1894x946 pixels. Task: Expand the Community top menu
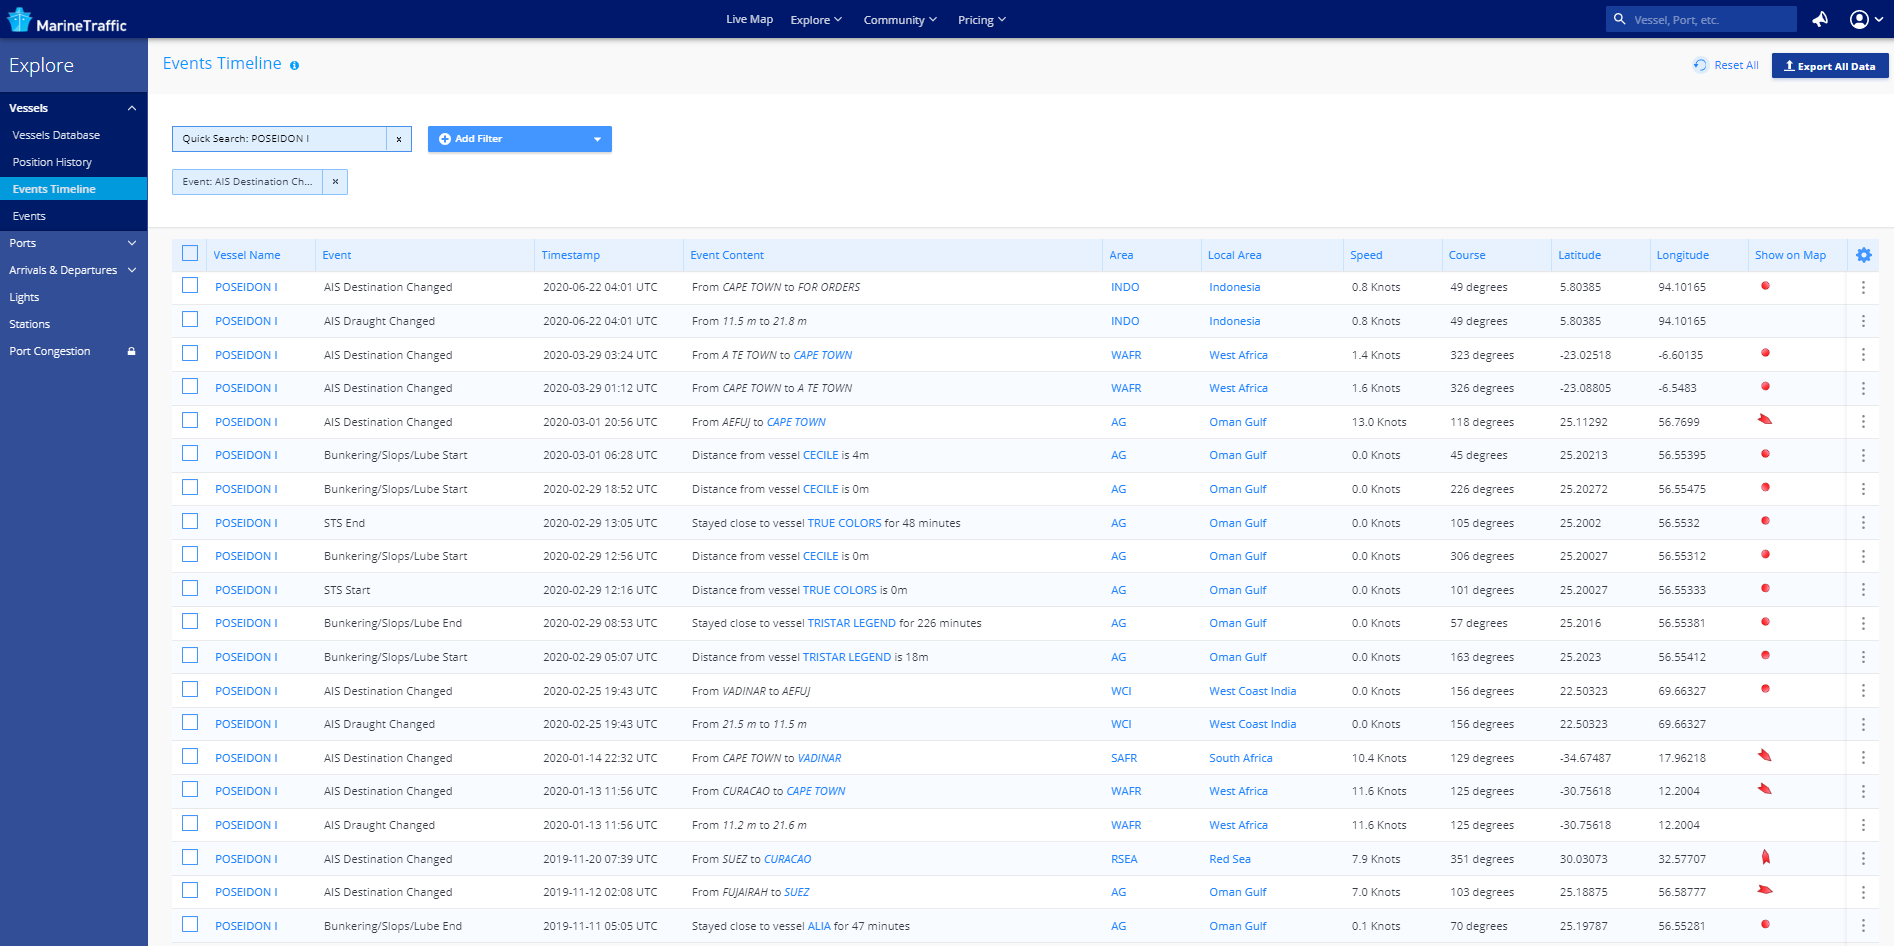[x=900, y=20]
